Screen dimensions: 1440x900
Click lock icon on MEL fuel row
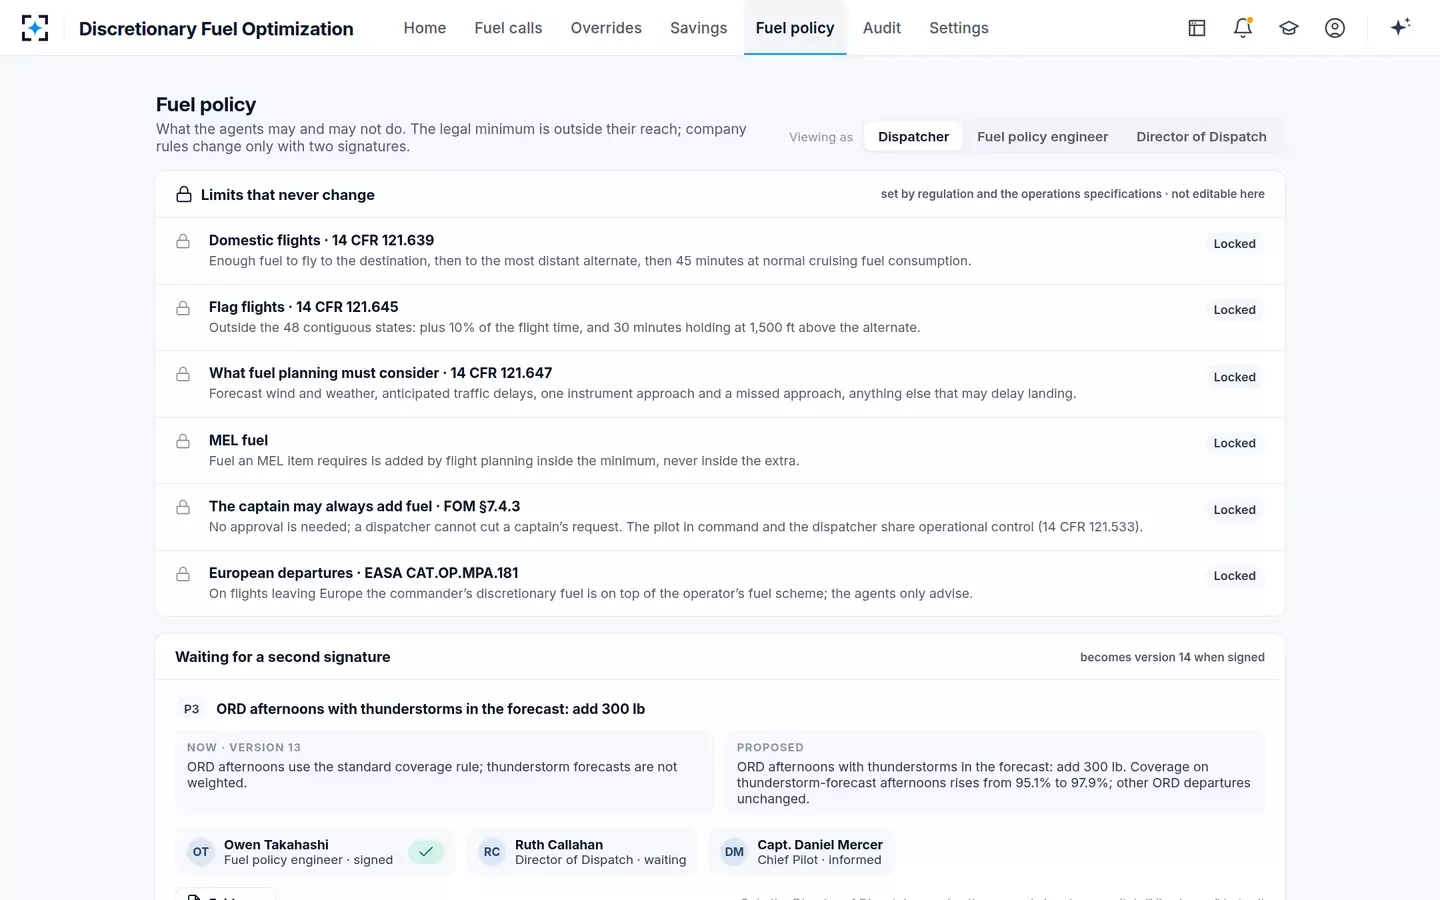pos(183,441)
